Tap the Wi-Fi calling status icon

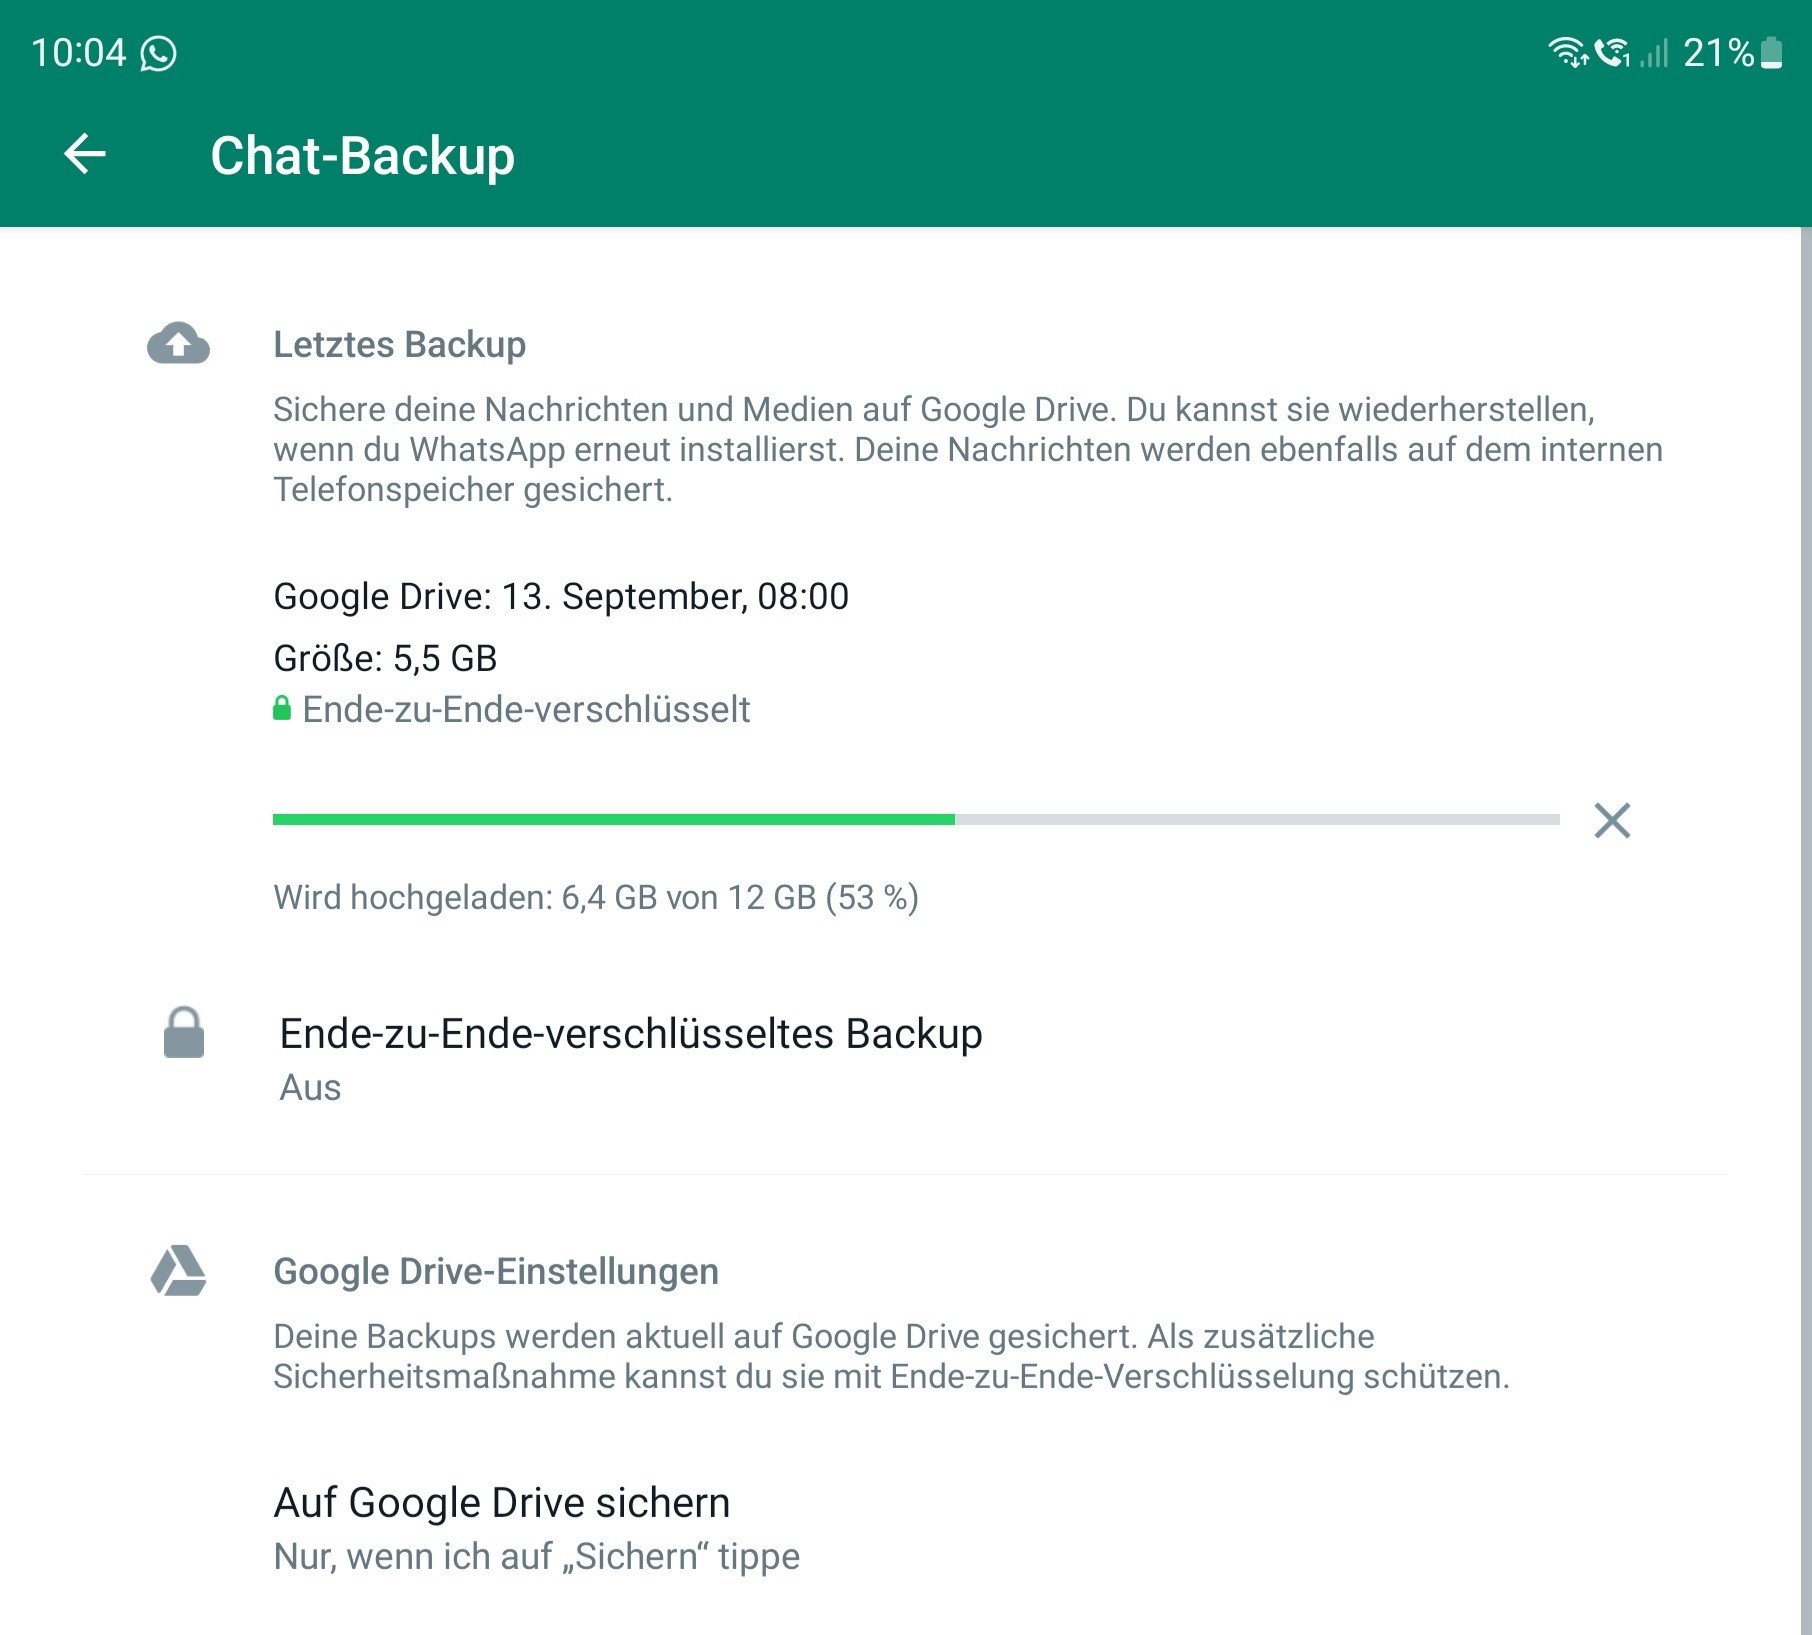1612,52
